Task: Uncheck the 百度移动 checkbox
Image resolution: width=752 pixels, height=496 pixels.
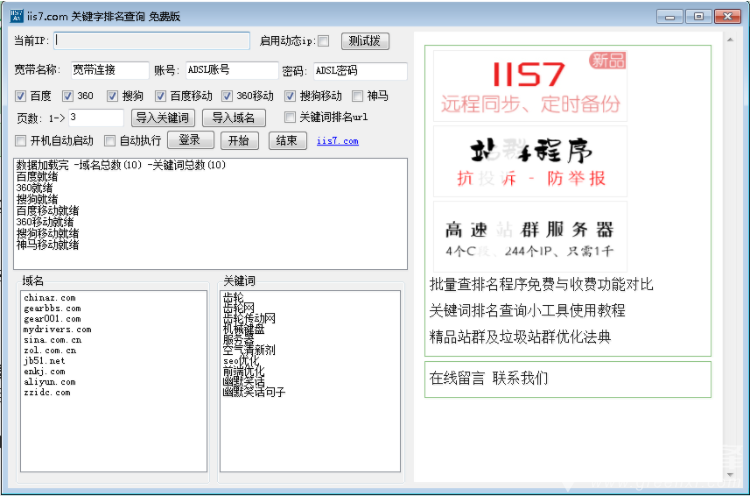Action: pyautogui.click(x=160, y=96)
